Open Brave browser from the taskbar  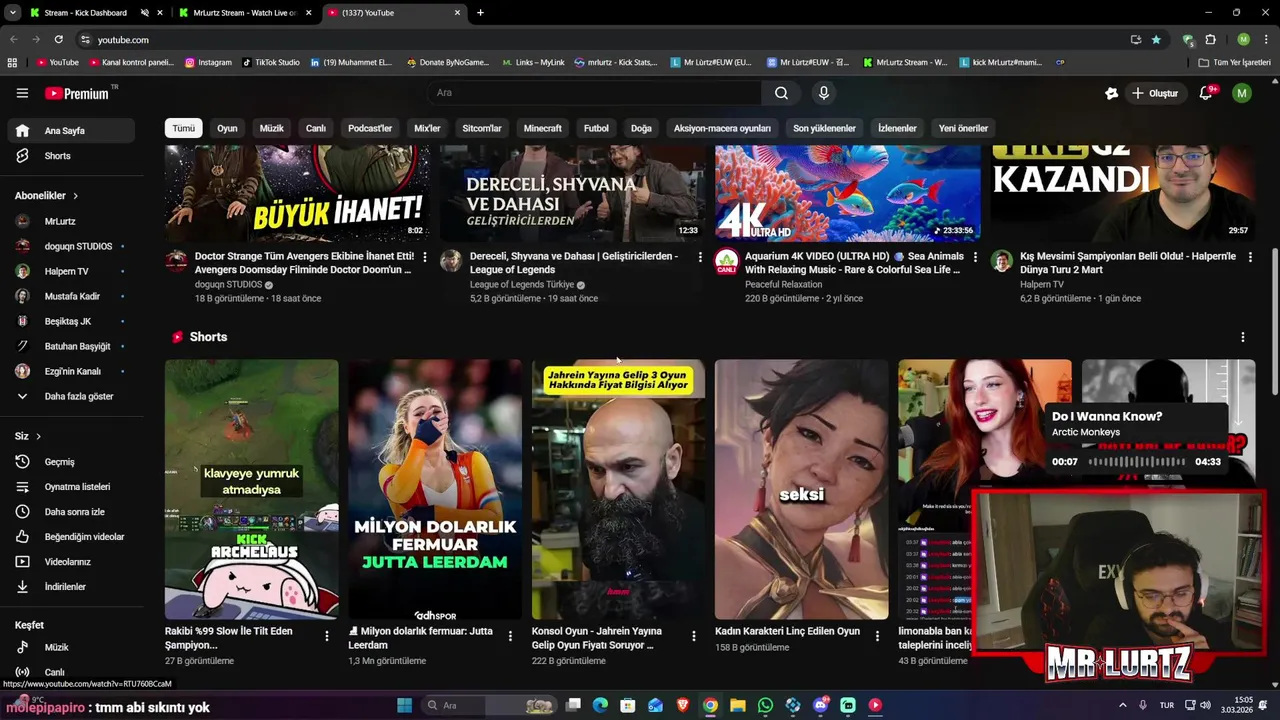pyautogui.click(x=683, y=705)
